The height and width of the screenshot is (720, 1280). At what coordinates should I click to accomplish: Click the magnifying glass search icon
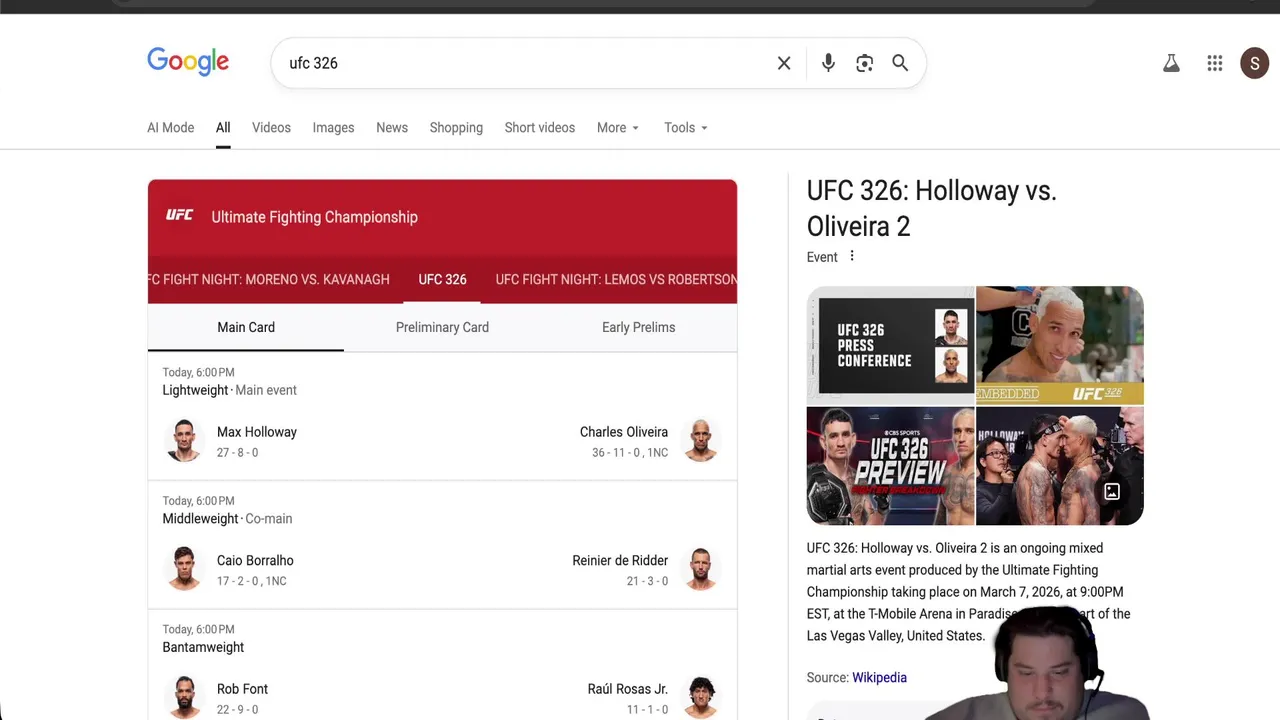[x=900, y=63]
